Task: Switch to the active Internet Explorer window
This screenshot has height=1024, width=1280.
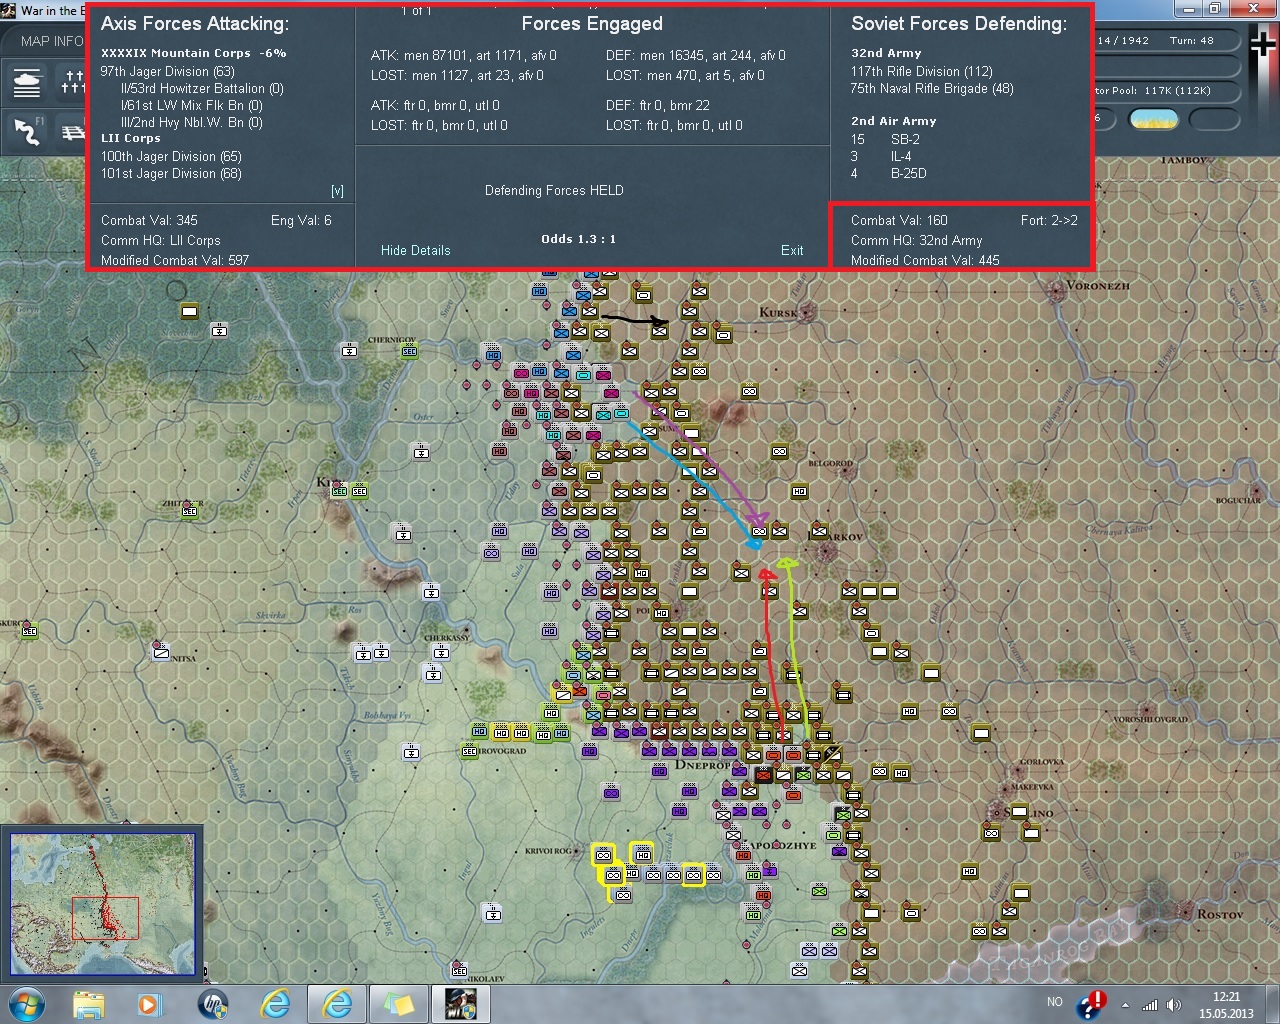Action: coord(337,1004)
